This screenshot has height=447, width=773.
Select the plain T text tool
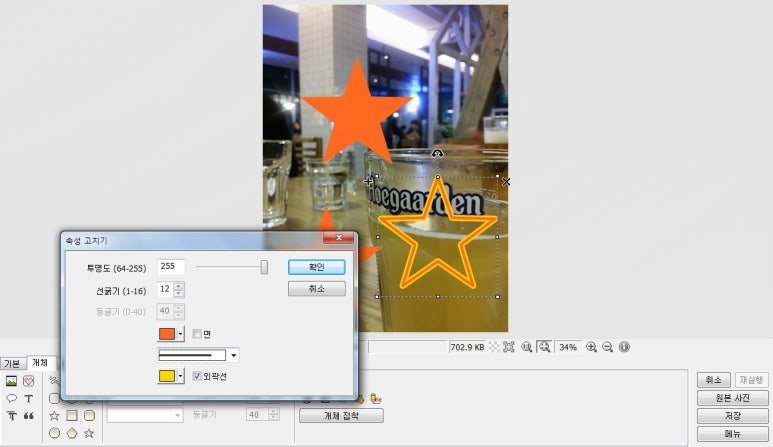tap(29, 398)
